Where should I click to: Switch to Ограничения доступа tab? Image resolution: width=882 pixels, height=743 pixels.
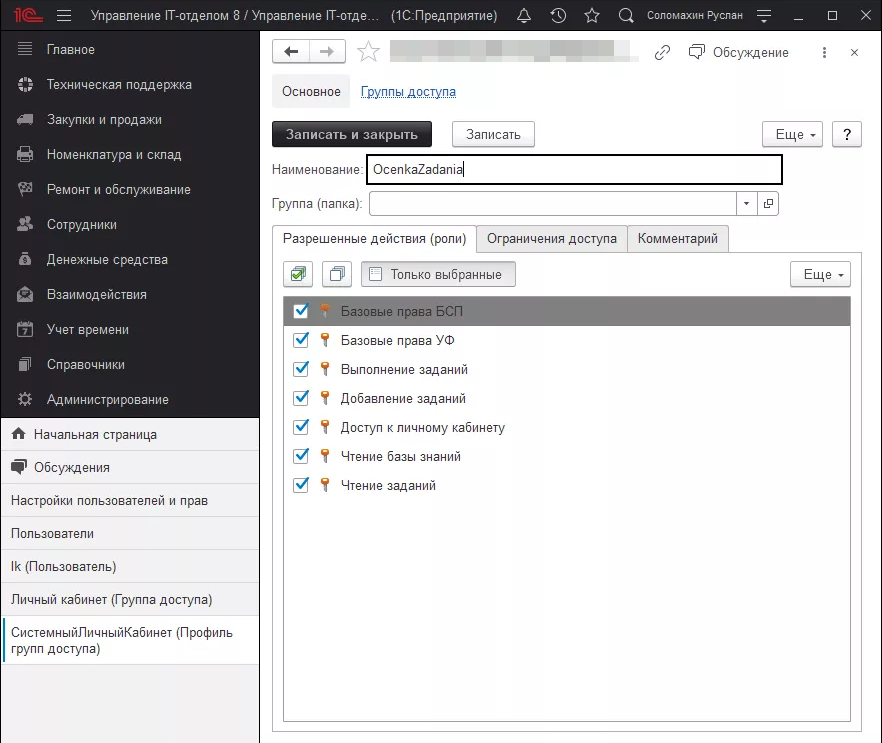(x=551, y=239)
